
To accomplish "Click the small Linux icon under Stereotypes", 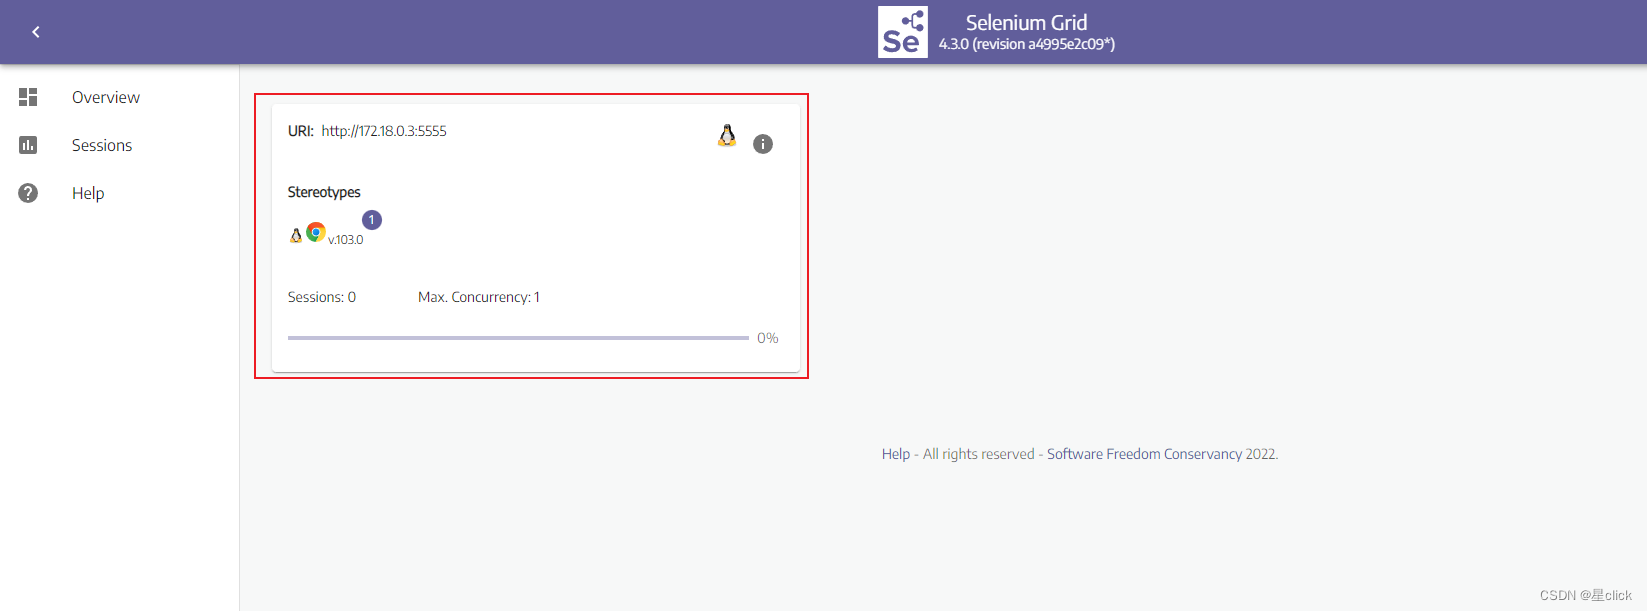I will point(296,236).
